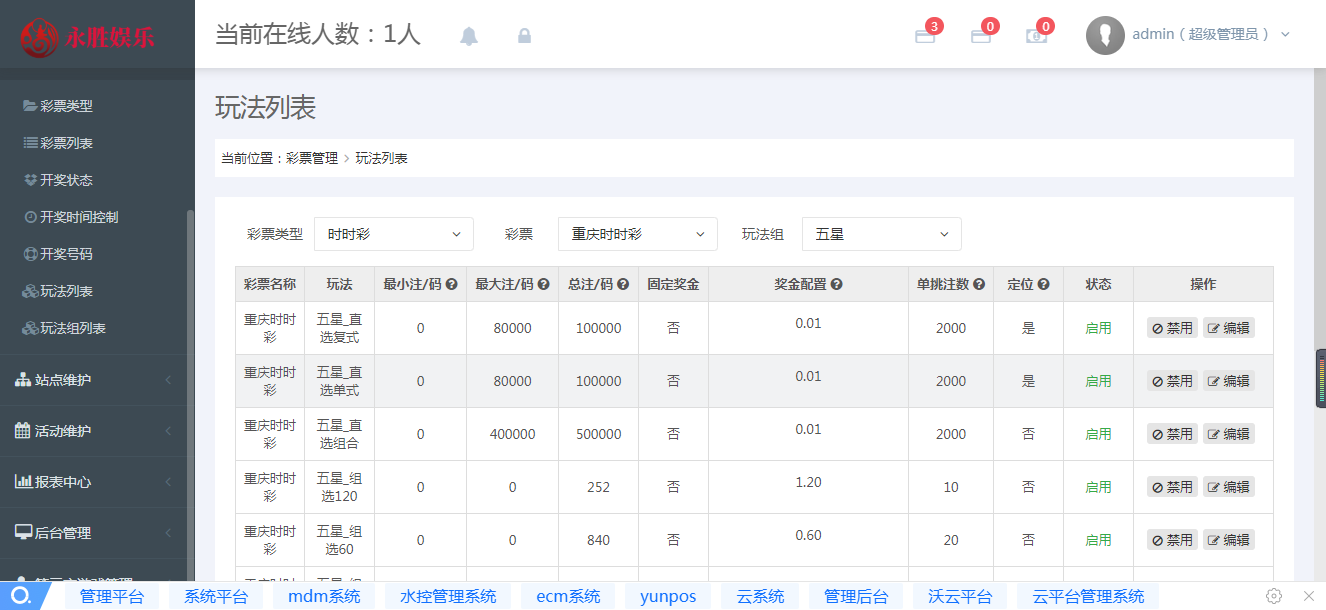This screenshot has width=1326, height=610.
Task: Click the settings gear in bottom bar
Action: (x=1274, y=596)
